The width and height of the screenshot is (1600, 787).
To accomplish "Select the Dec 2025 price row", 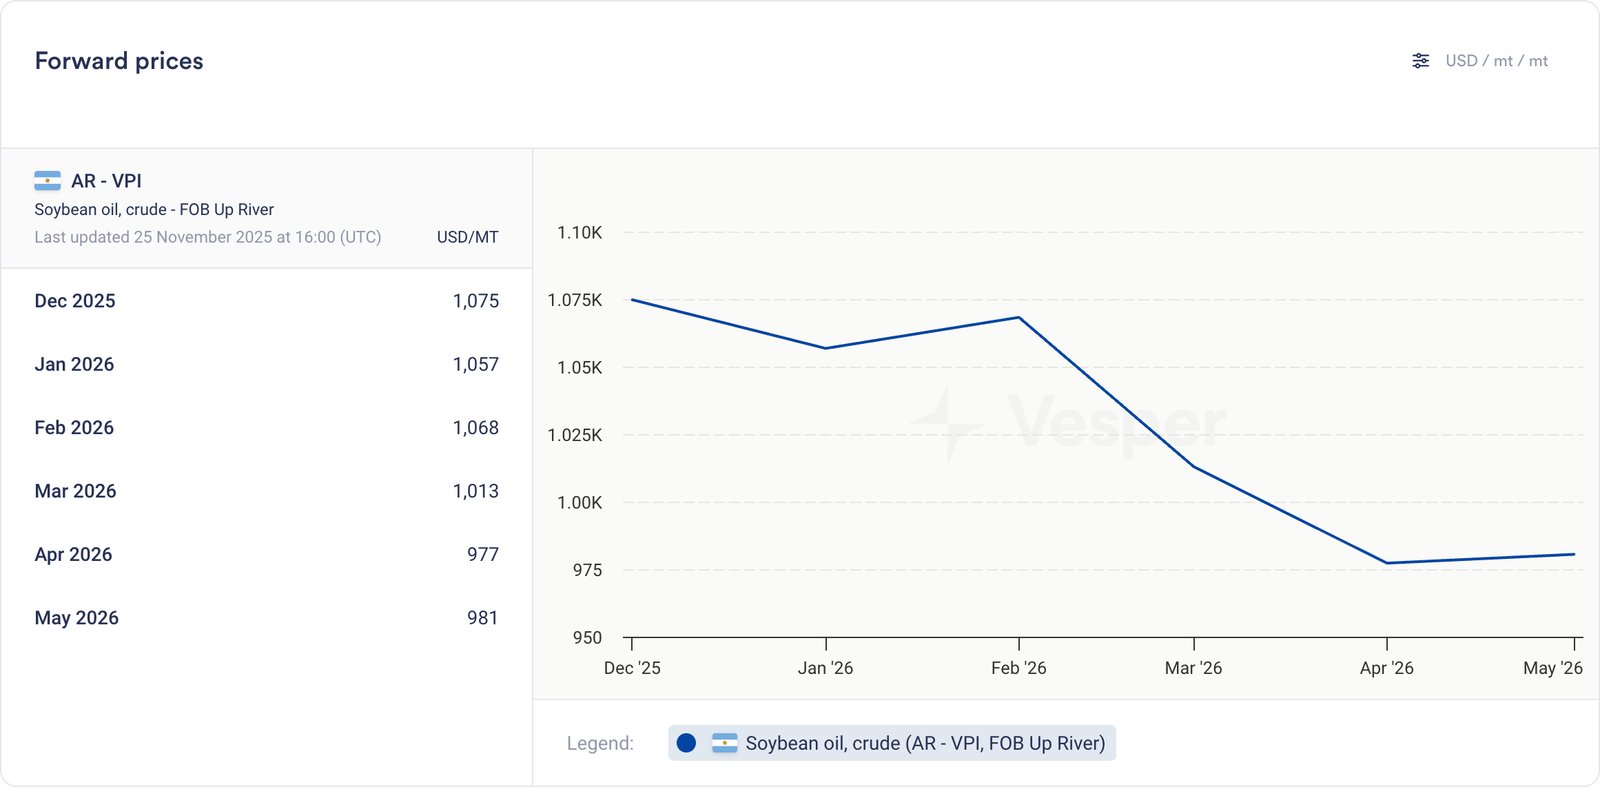I will point(266,301).
